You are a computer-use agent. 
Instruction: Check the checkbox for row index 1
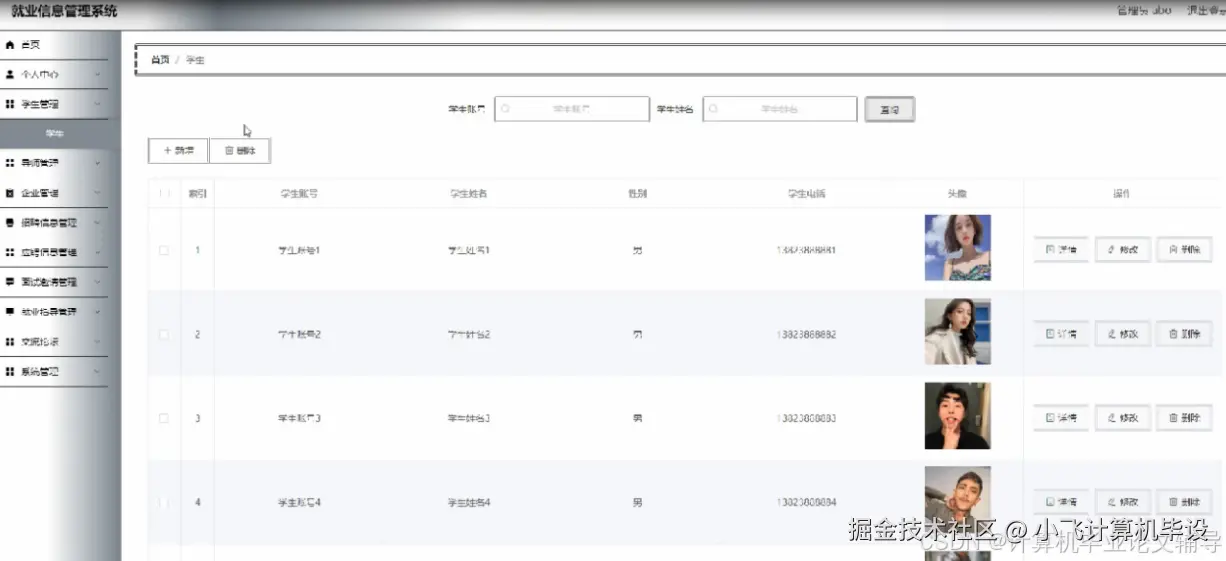click(x=164, y=250)
